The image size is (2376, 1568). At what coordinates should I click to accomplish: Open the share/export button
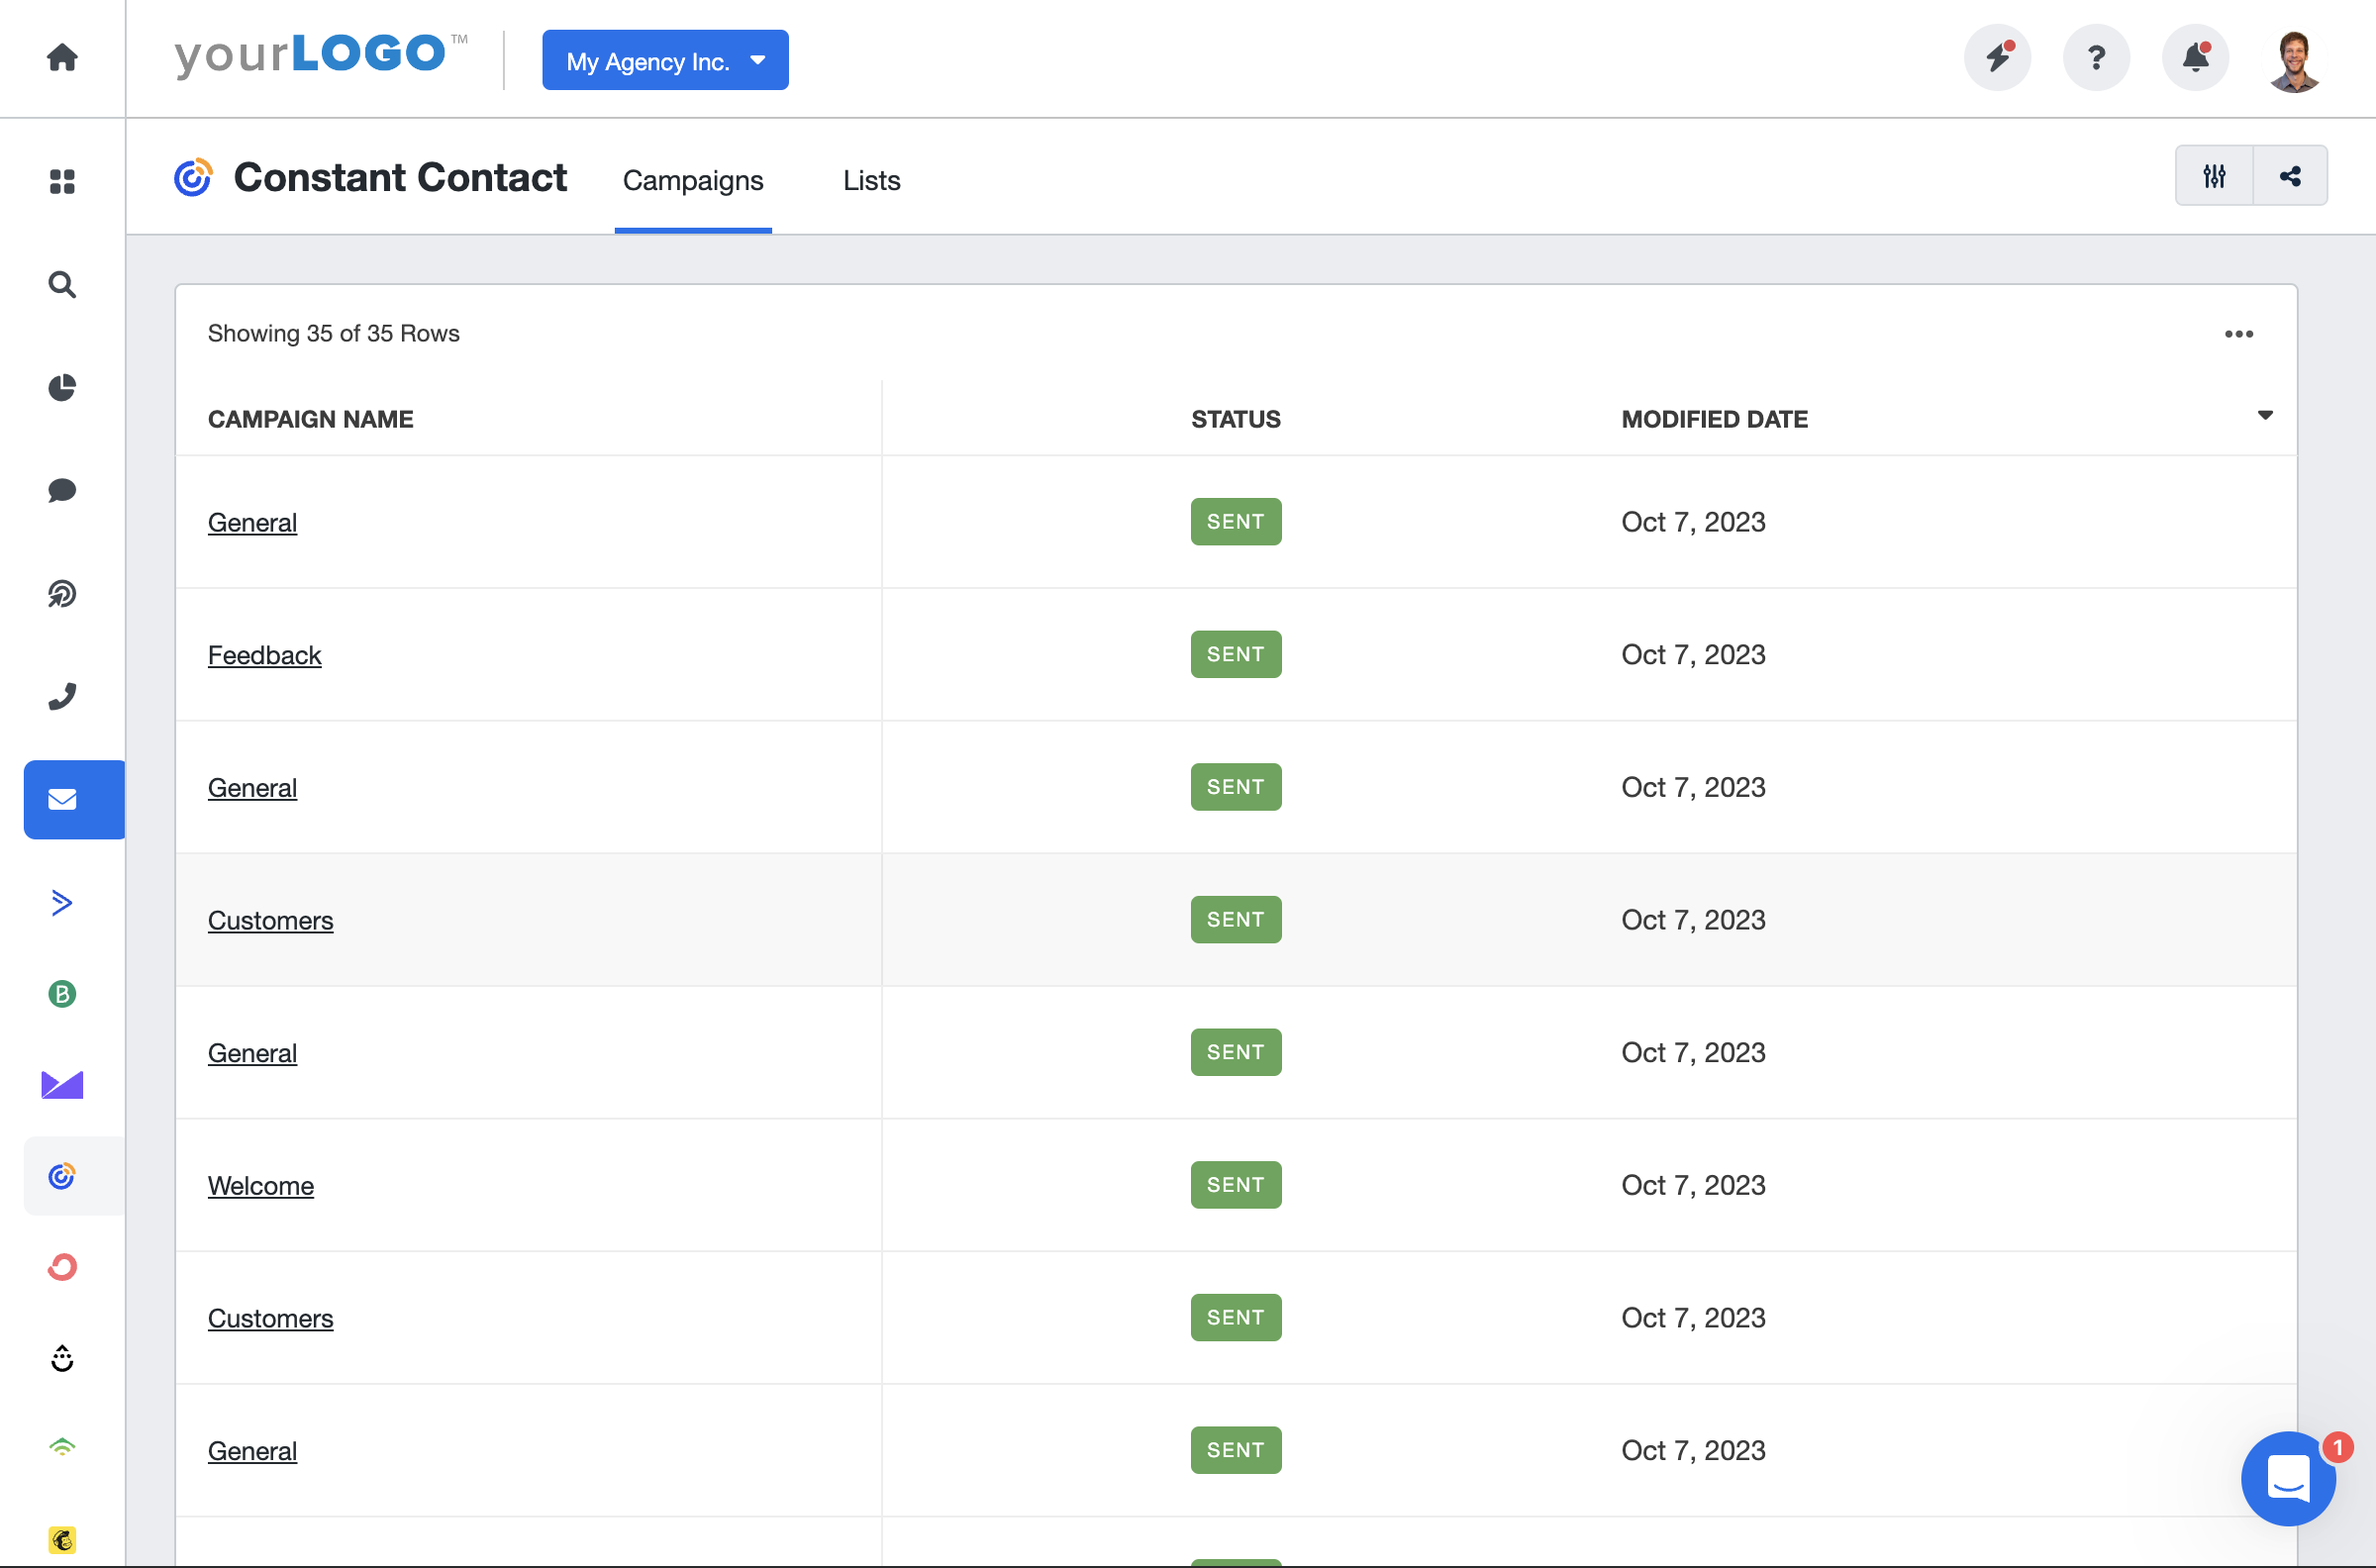tap(2289, 175)
